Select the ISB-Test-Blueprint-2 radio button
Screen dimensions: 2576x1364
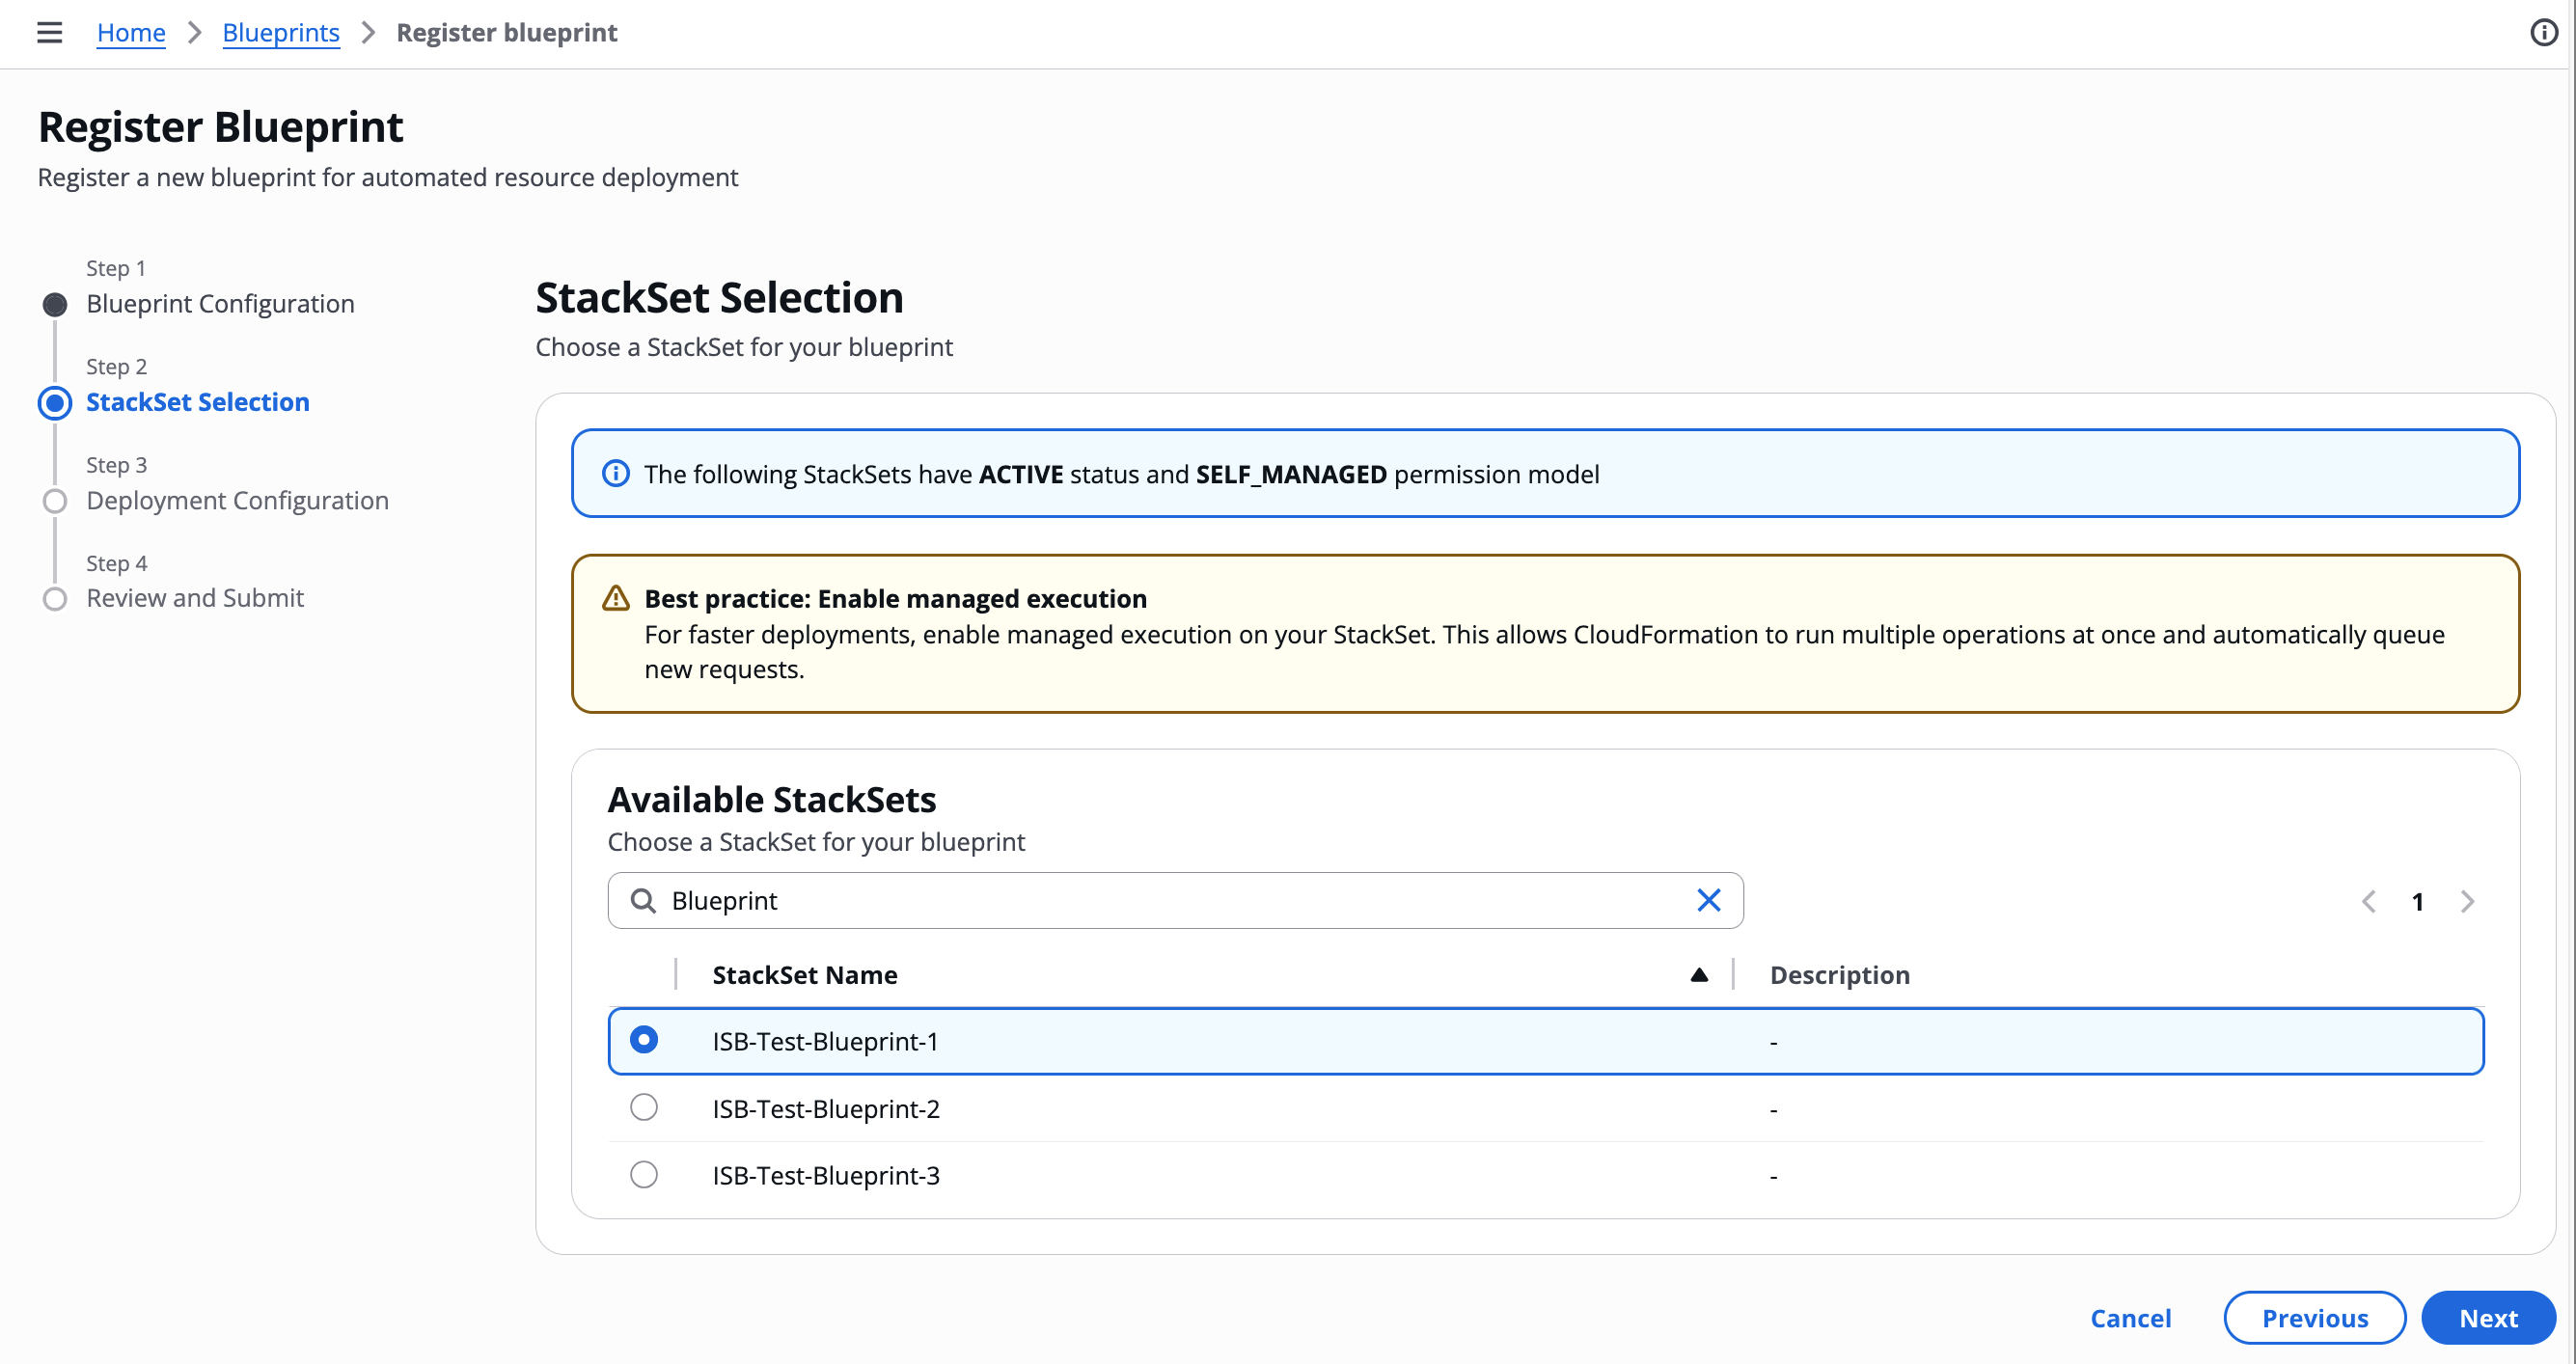pyautogui.click(x=643, y=1107)
